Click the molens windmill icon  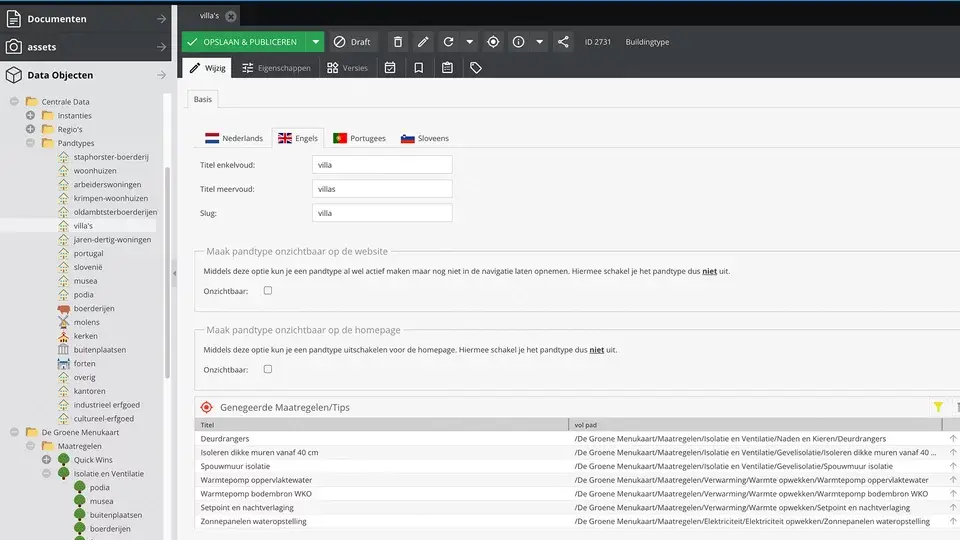[64, 322]
